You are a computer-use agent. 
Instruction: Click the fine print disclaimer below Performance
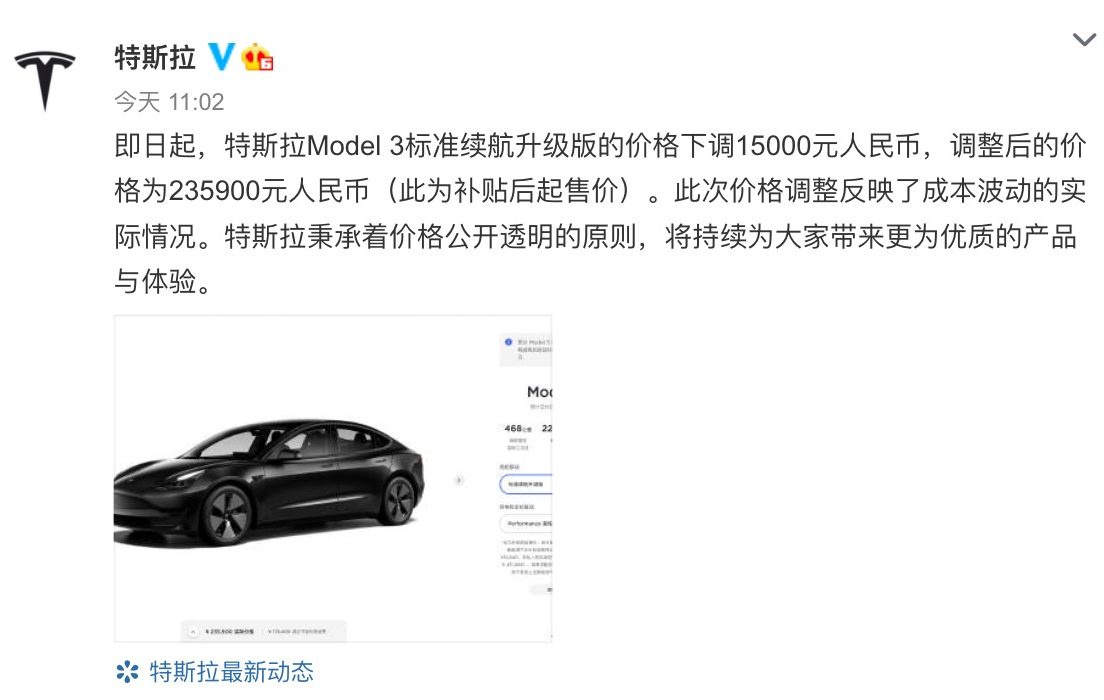(x=527, y=557)
